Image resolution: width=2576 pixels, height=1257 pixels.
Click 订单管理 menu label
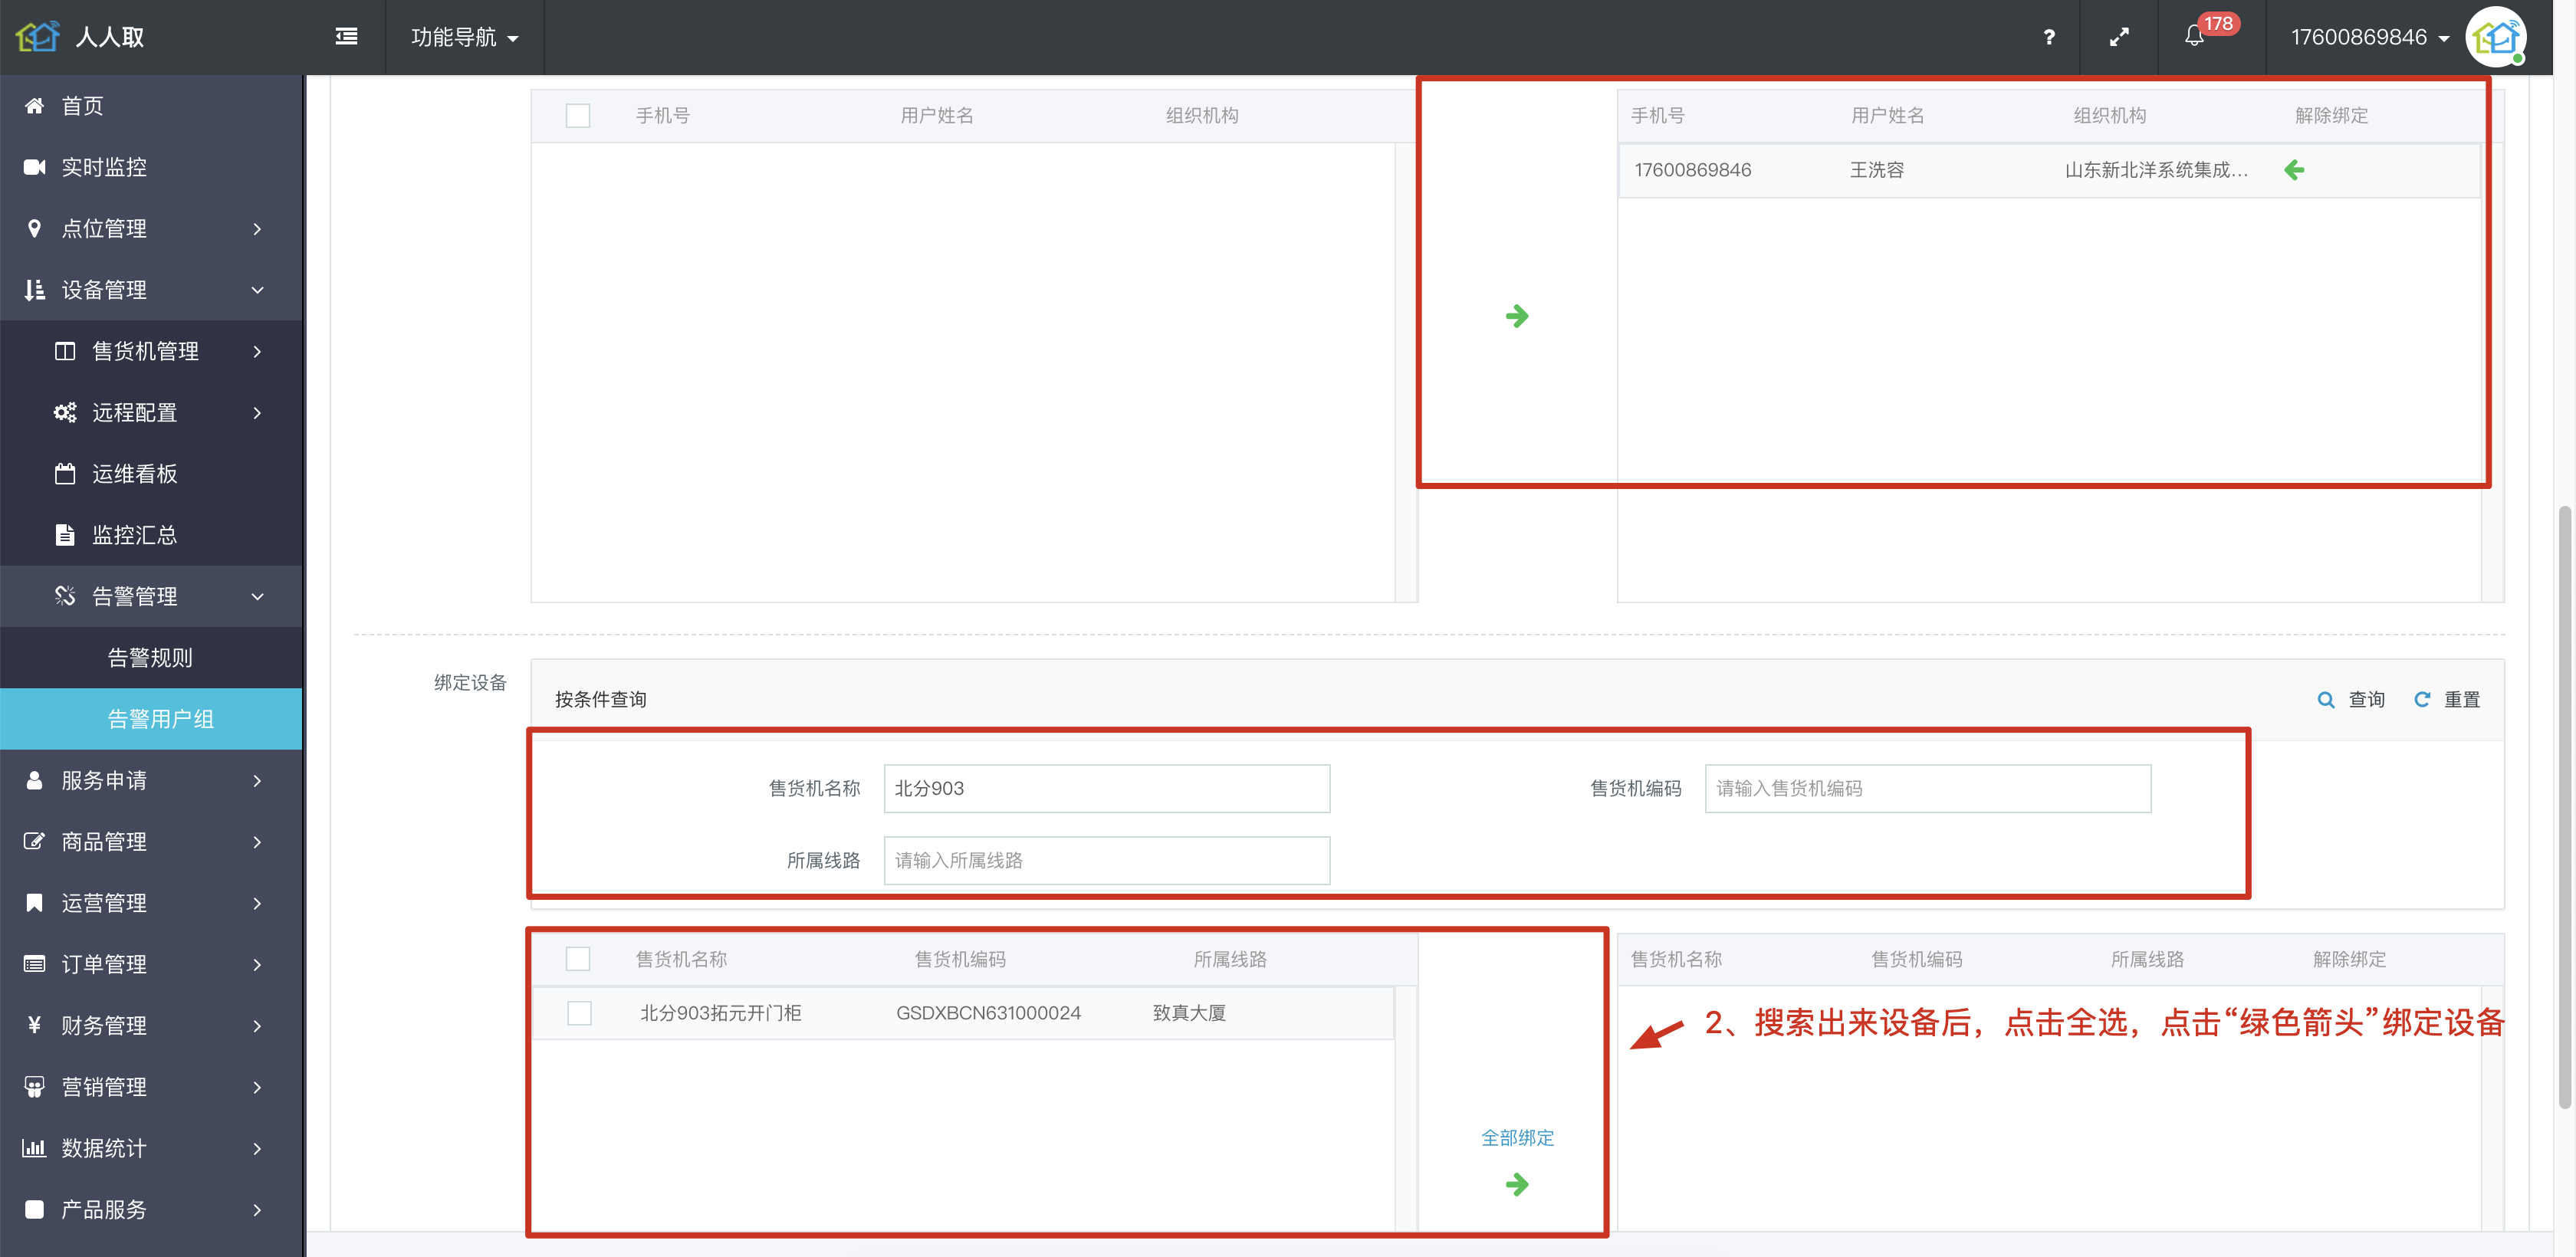[104, 964]
